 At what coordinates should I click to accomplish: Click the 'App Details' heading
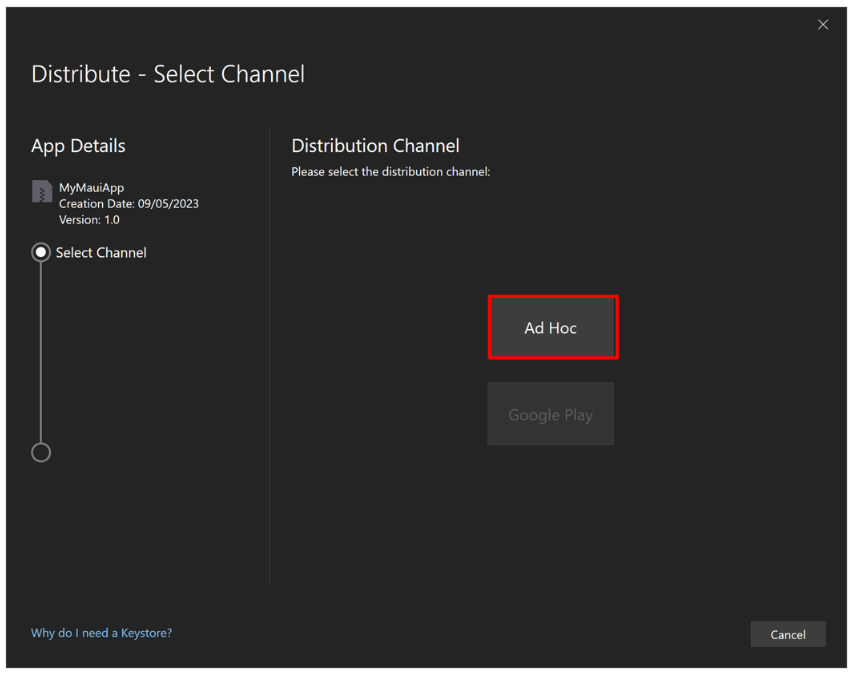(79, 146)
